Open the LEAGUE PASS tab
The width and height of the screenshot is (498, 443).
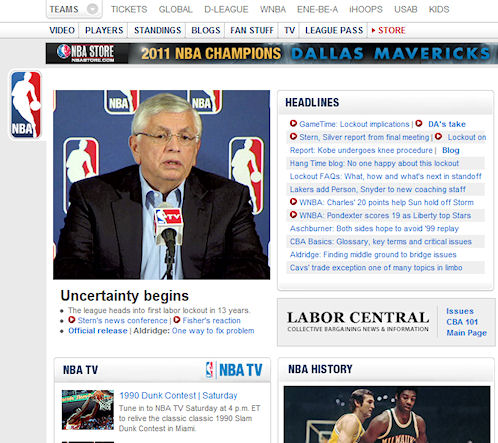[x=334, y=30]
